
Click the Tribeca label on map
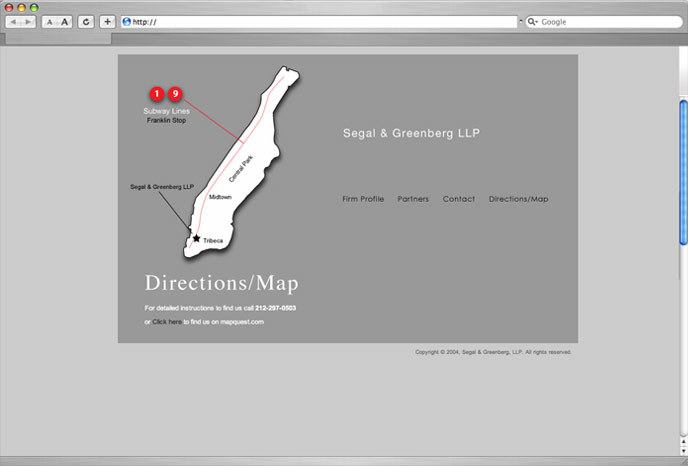(x=213, y=240)
